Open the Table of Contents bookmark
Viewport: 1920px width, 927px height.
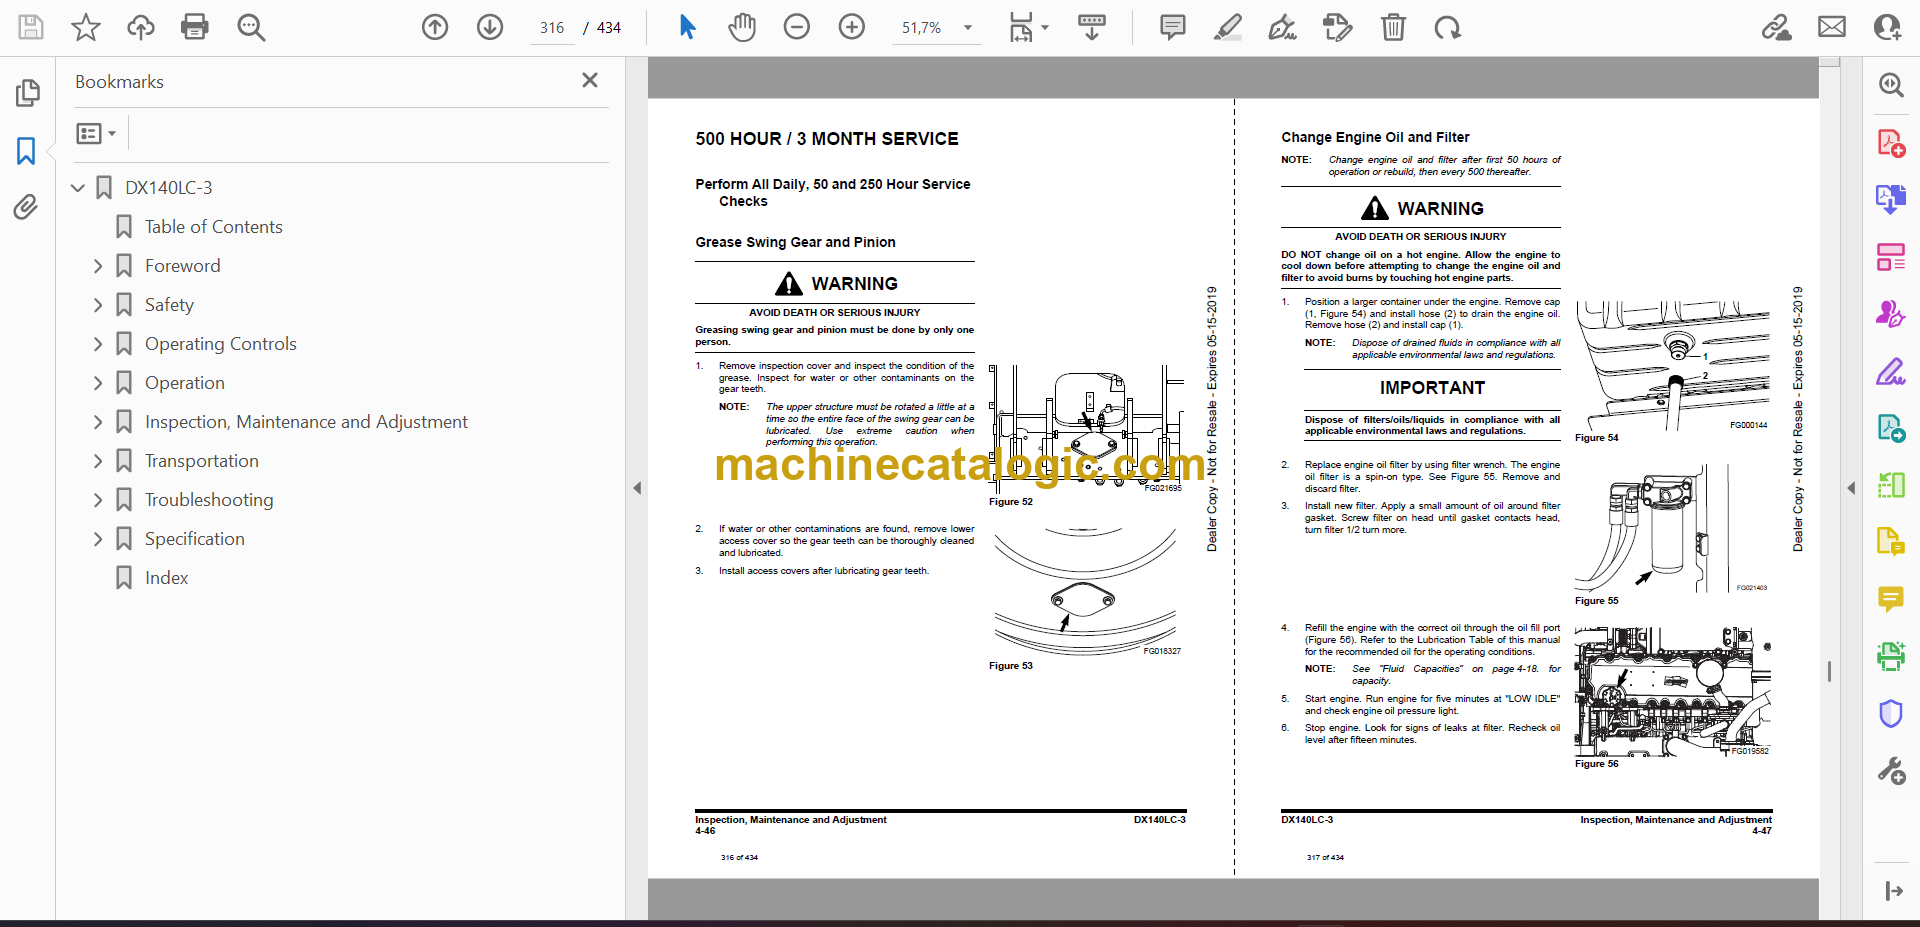click(213, 227)
